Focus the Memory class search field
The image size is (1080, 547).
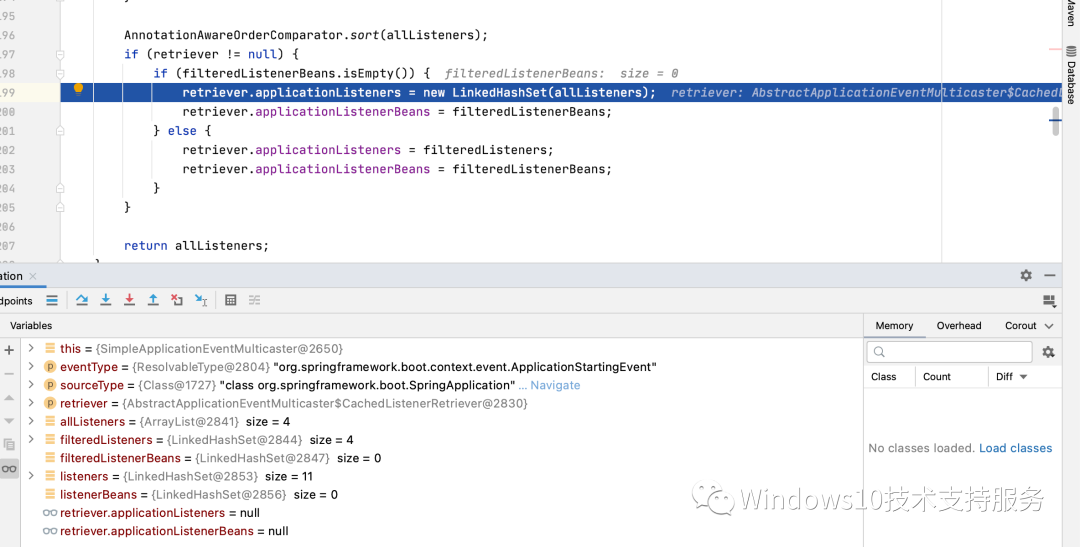coord(950,352)
